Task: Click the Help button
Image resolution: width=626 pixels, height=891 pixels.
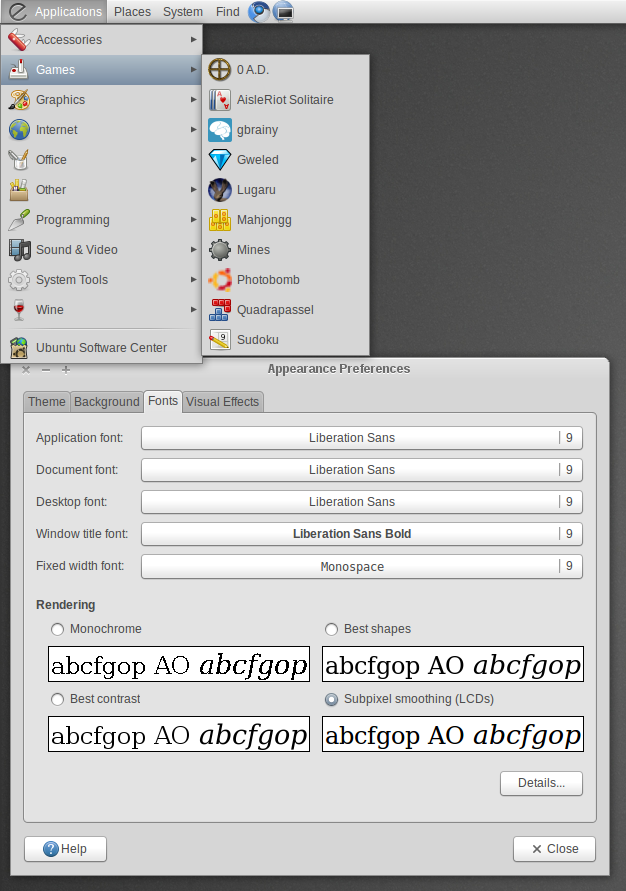Action: [65, 849]
